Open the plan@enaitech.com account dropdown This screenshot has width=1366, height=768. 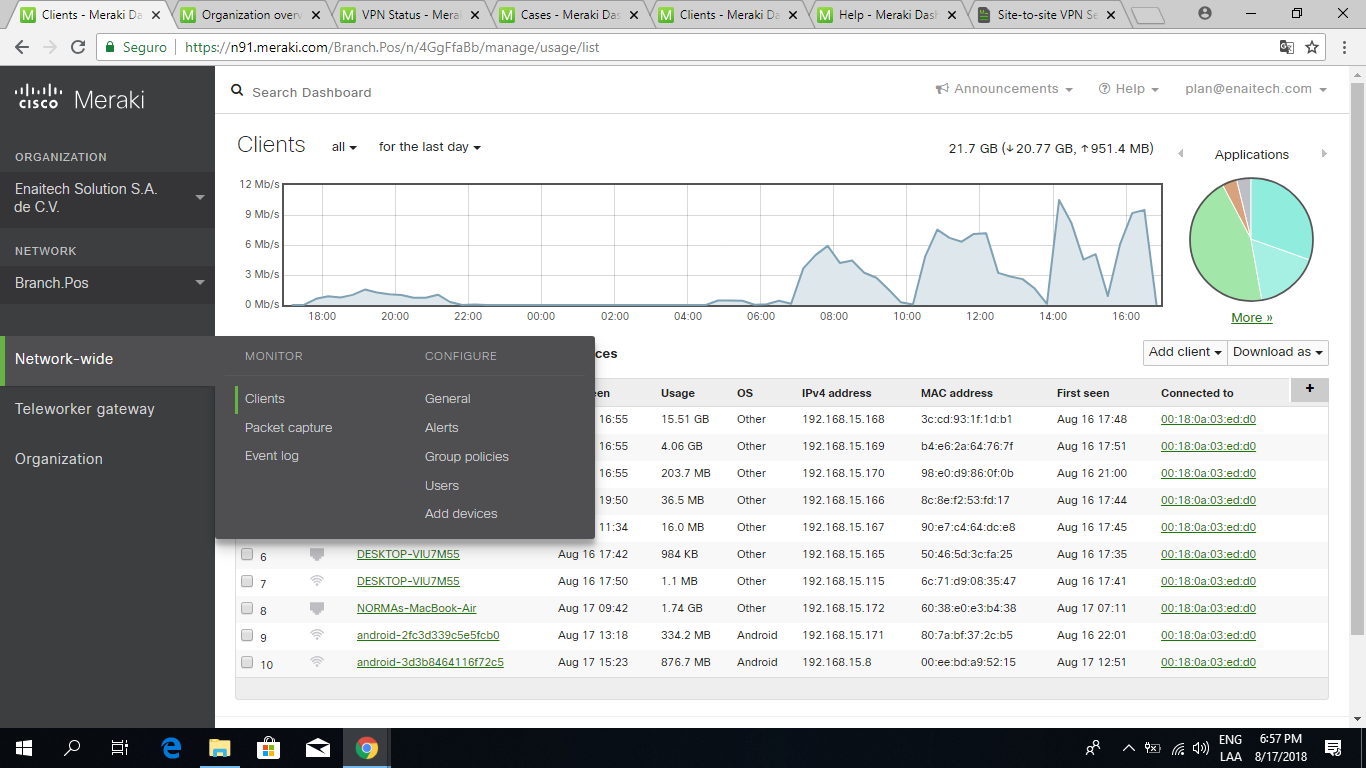coord(1256,89)
